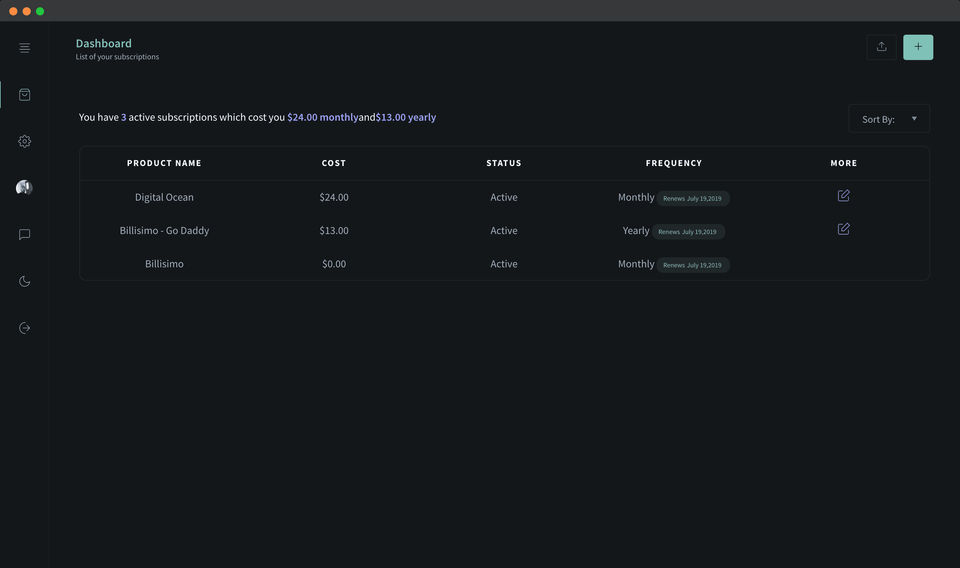Edit the Billisimo - Go Daddy subscription
The width and height of the screenshot is (960, 568).
843,229
